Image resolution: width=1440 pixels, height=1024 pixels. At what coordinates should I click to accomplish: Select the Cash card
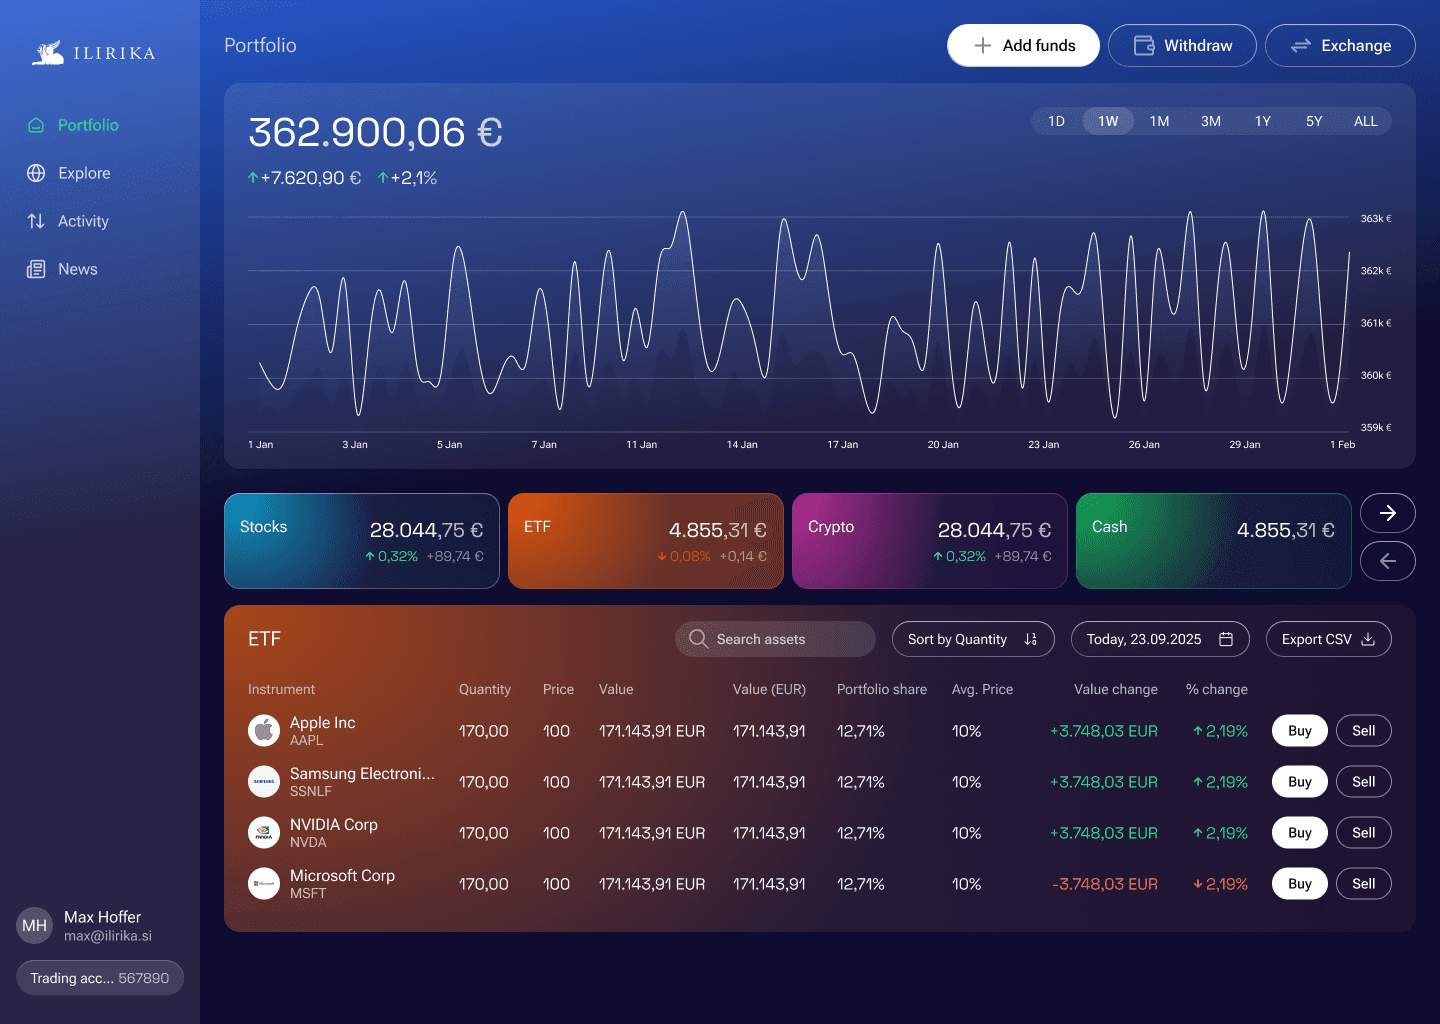[1214, 541]
